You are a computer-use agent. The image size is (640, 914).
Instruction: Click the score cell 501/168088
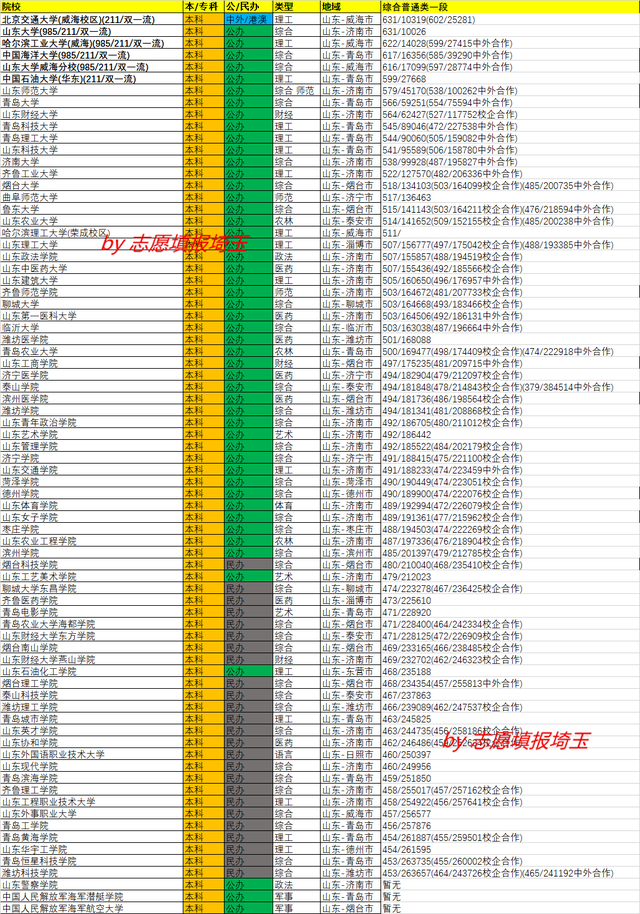(511, 340)
